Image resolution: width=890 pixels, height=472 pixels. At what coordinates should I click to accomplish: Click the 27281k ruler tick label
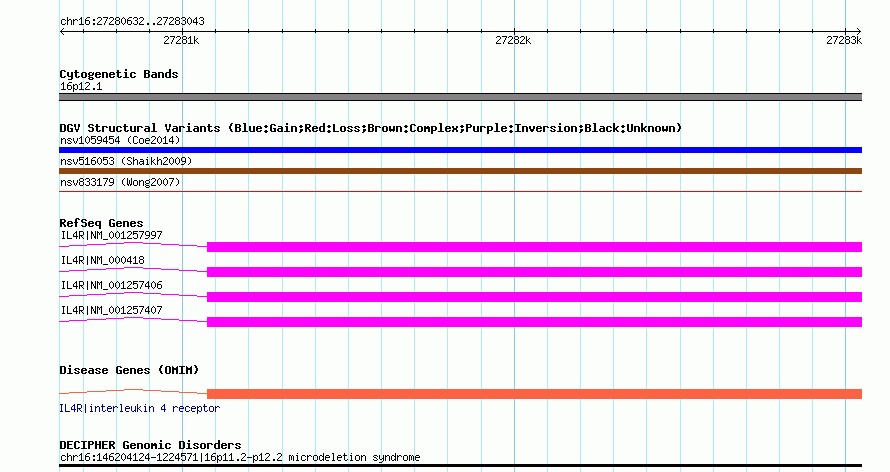click(181, 40)
